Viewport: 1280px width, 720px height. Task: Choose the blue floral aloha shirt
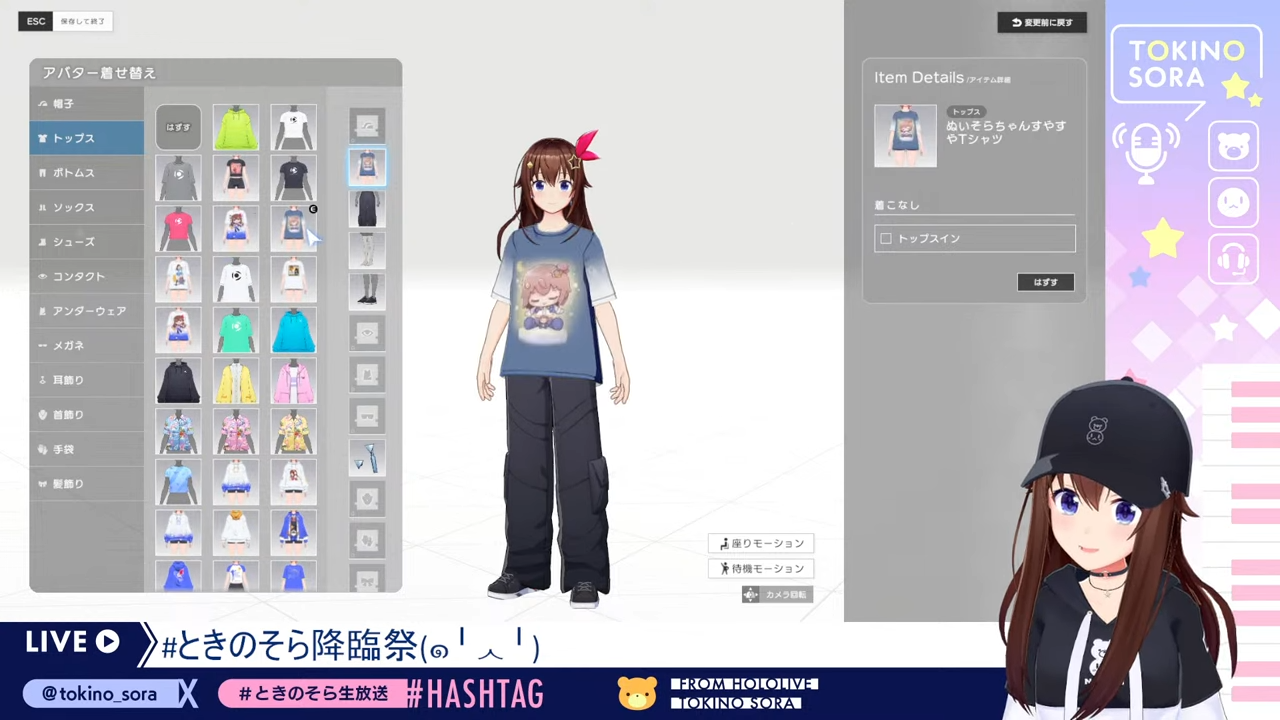coord(178,432)
